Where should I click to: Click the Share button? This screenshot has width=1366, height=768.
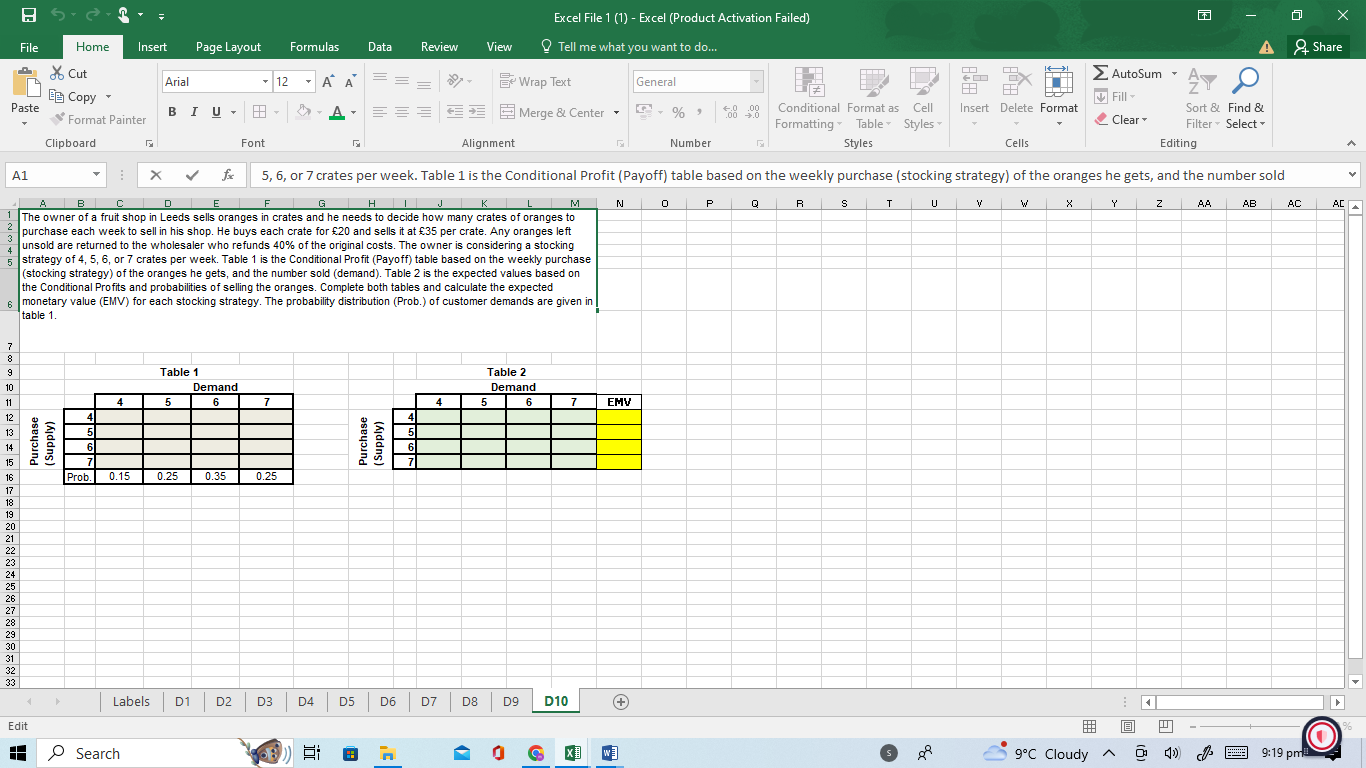1318,47
